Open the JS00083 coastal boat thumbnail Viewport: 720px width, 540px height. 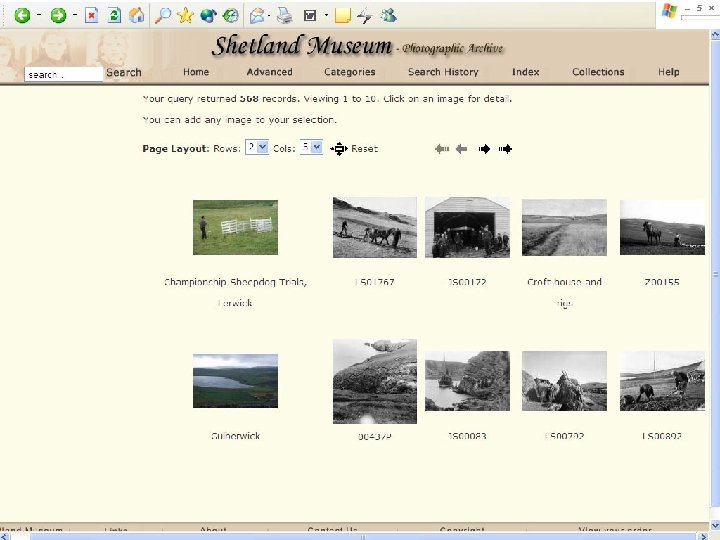point(467,381)
